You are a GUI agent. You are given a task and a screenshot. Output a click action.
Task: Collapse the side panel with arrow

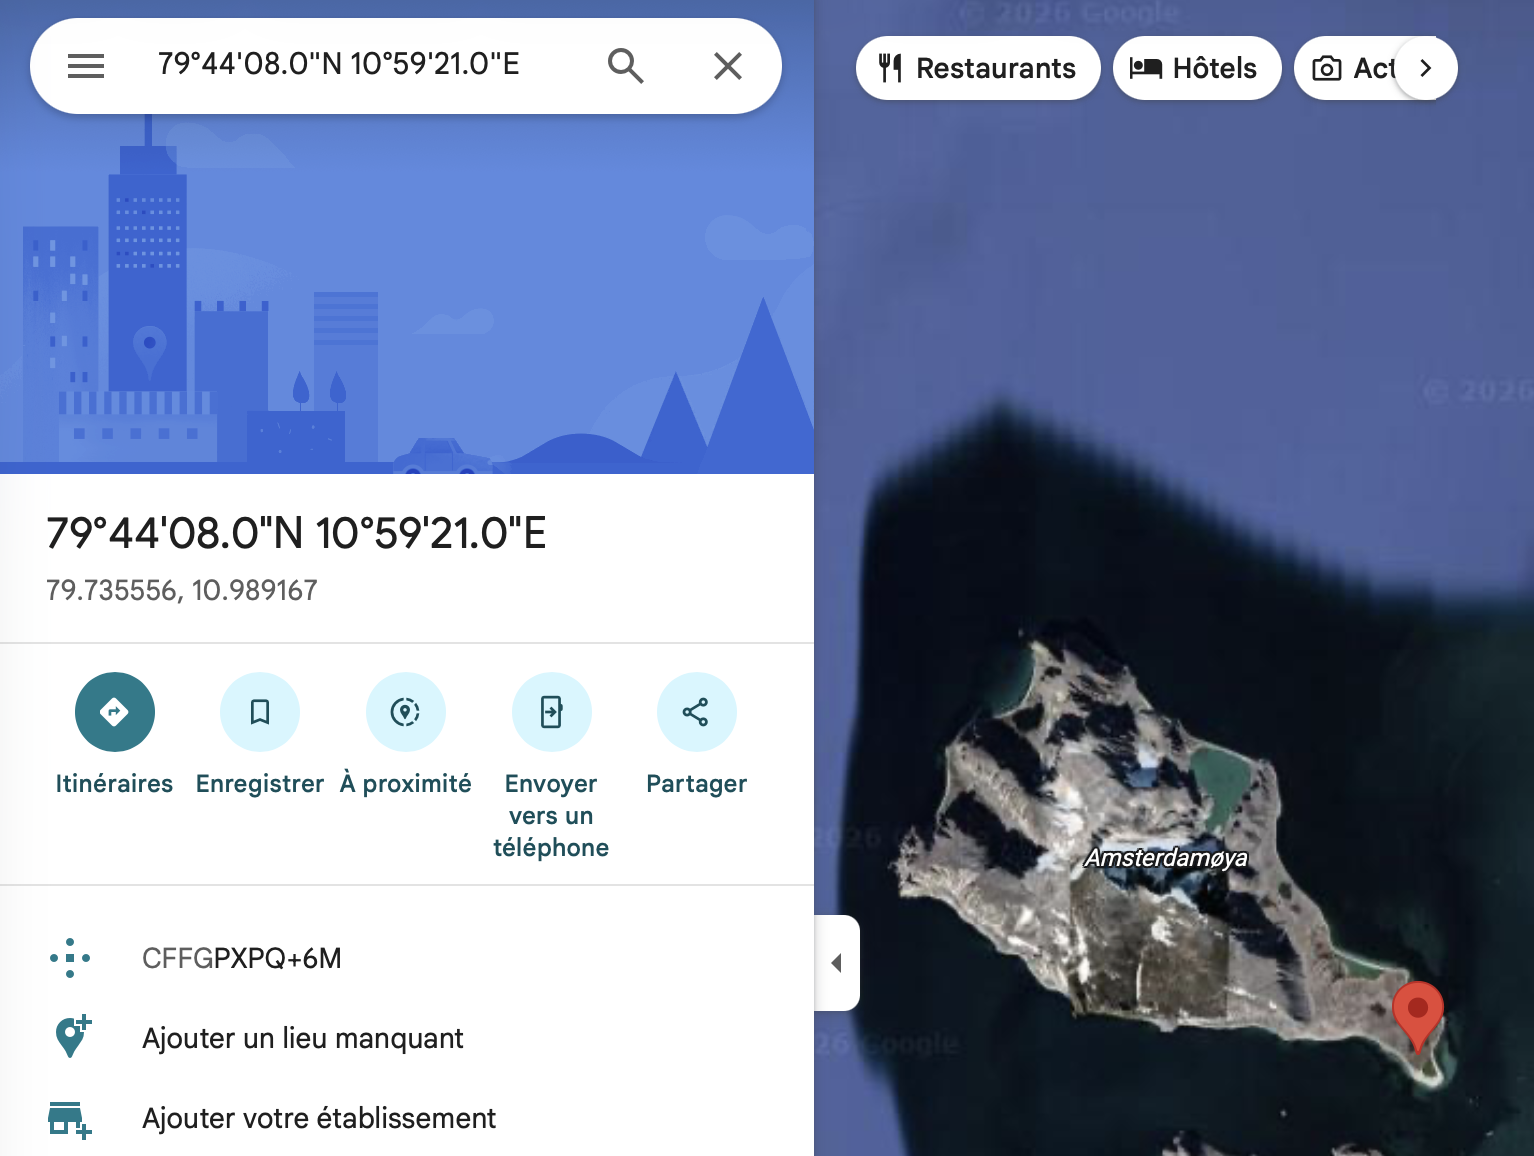tap(837, 963)
